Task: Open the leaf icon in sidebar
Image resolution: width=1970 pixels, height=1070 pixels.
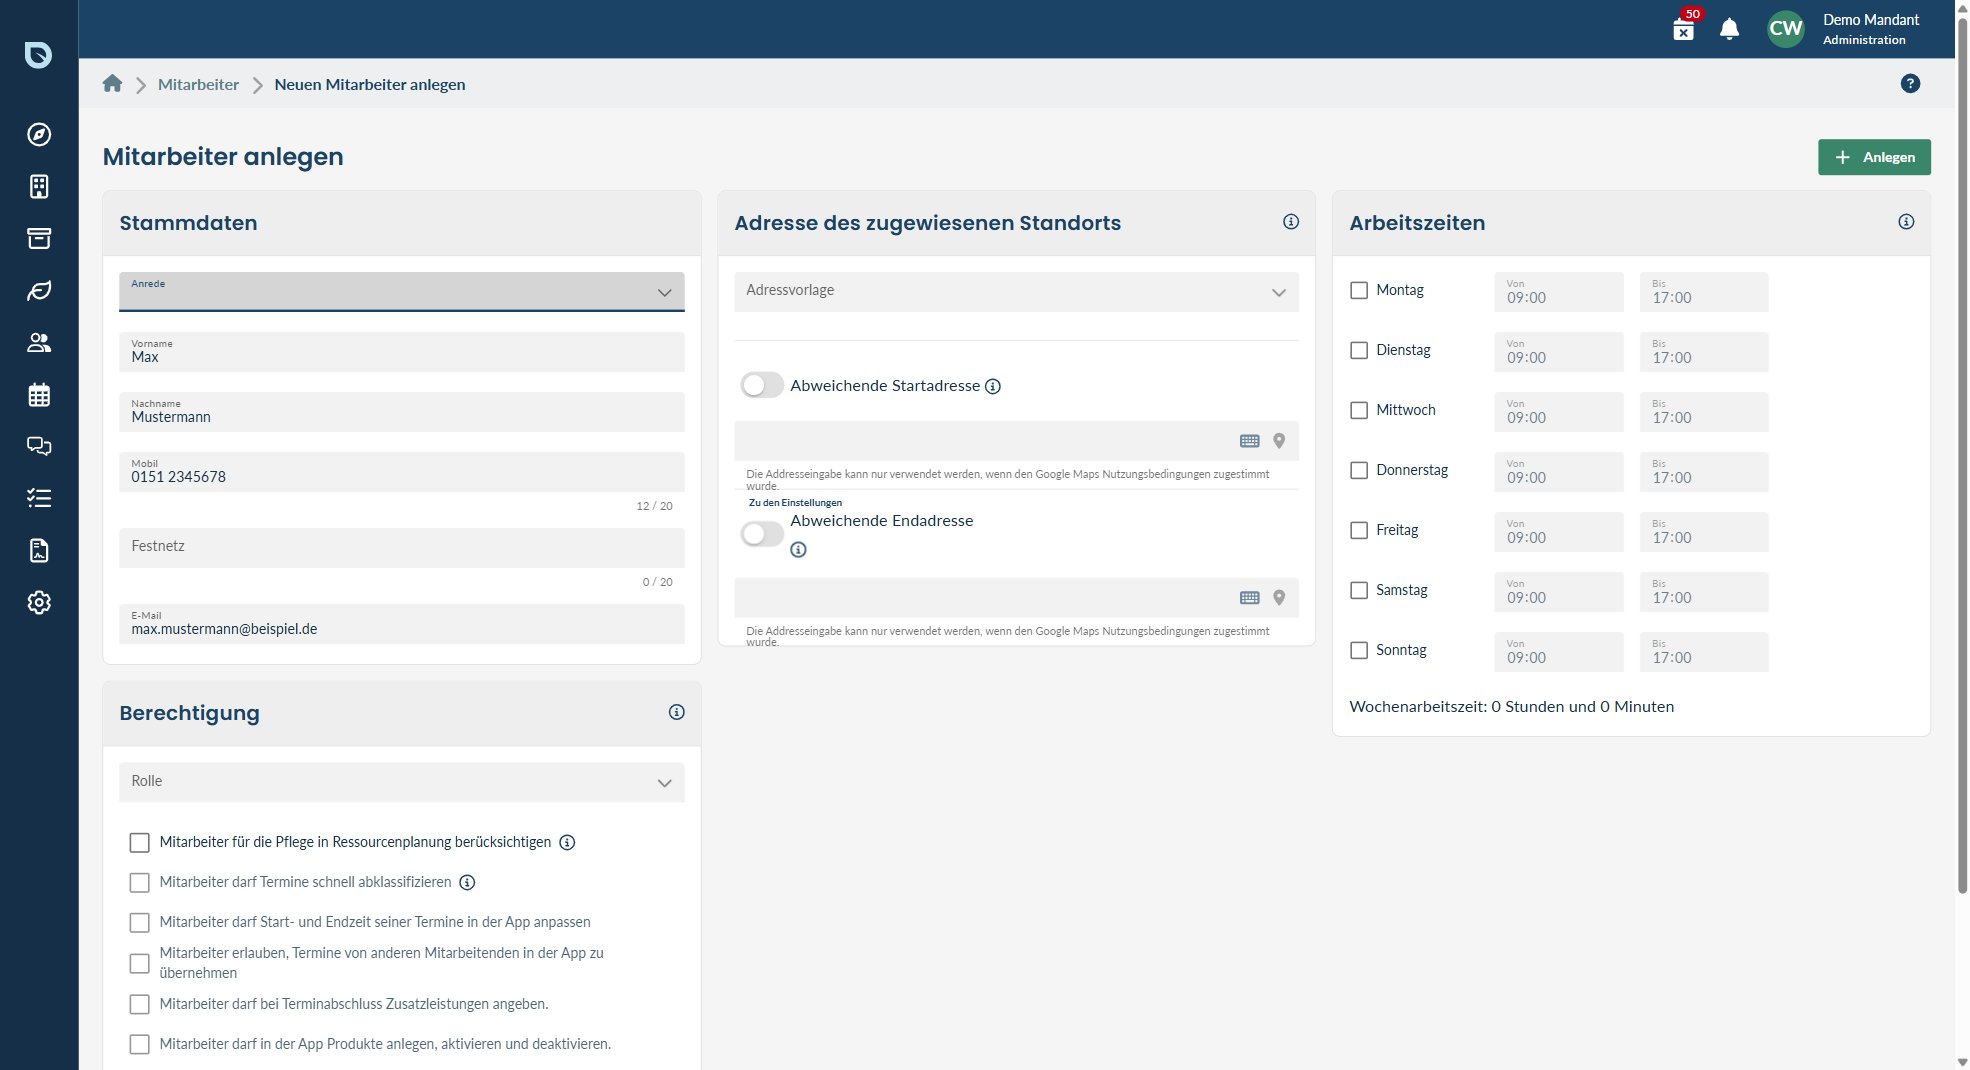Action: (x=39, y=290)
